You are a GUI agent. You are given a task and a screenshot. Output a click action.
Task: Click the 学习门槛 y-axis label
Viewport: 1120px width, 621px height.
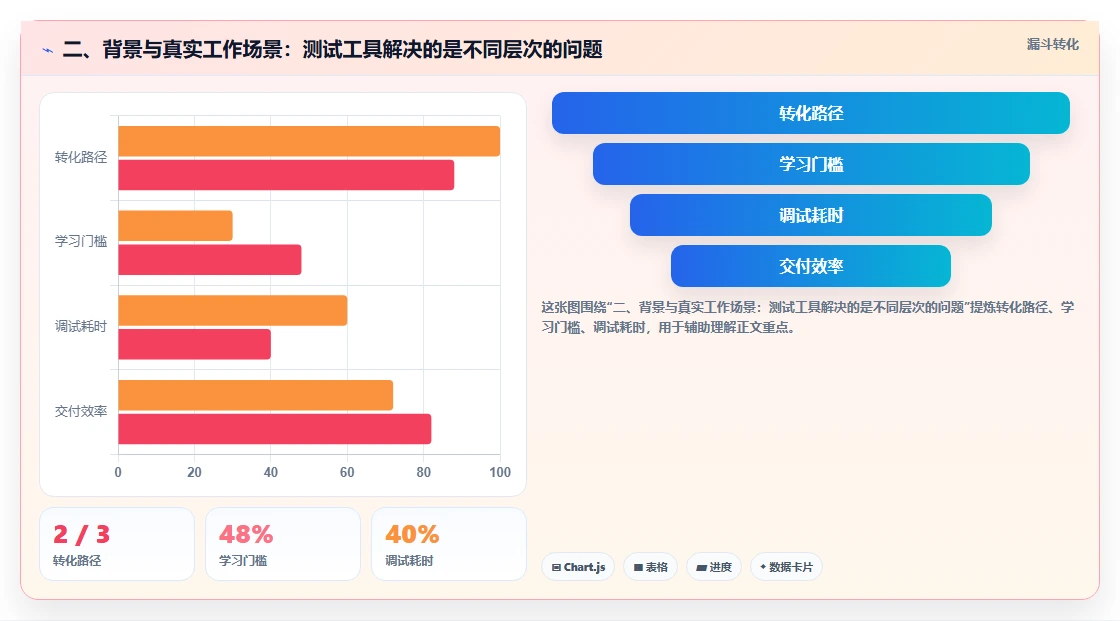[x=81, y=242]
